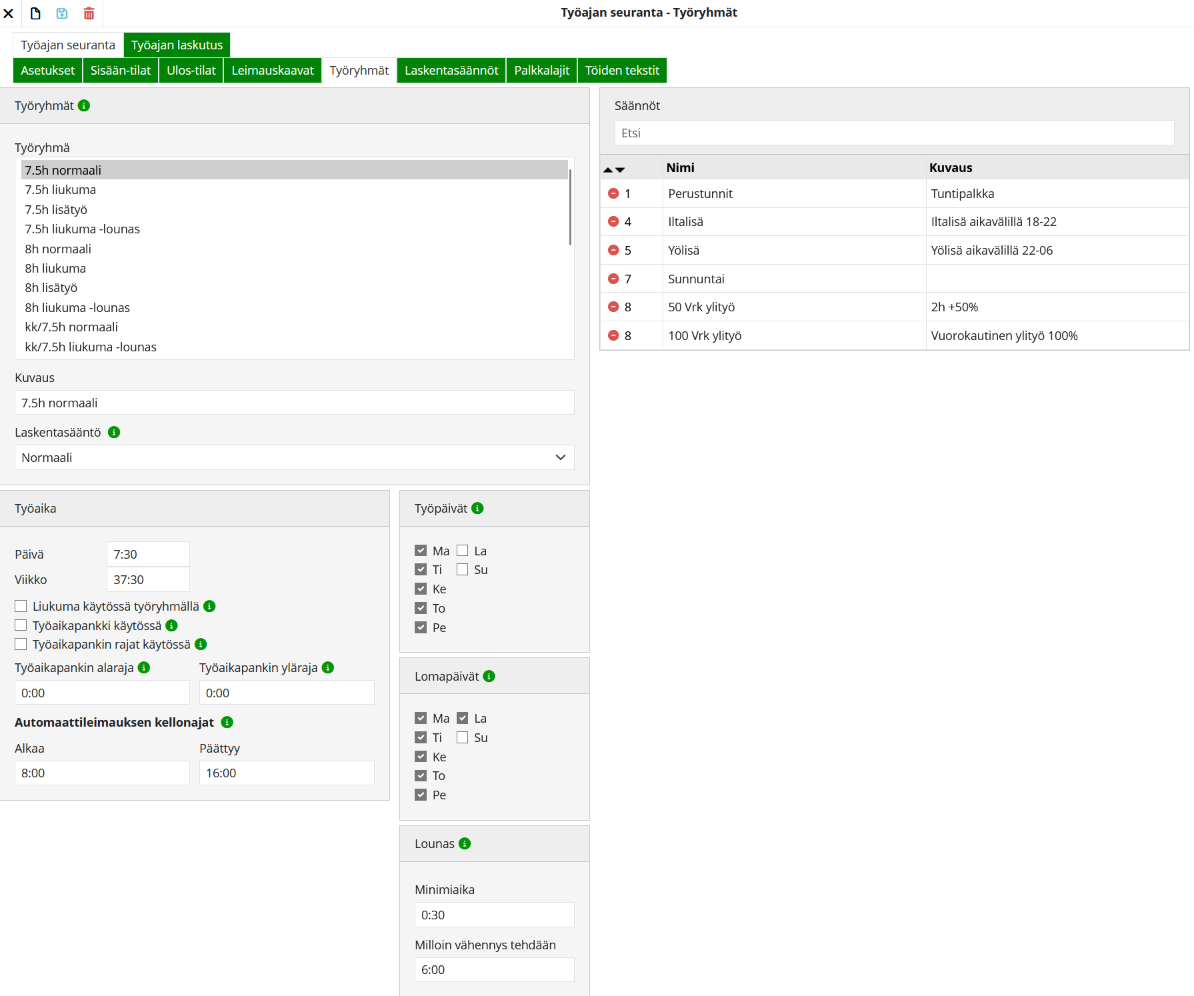The image size is (1194, 996).
Task: Click info icon next to Lounas heading
Action: point(466,843)
